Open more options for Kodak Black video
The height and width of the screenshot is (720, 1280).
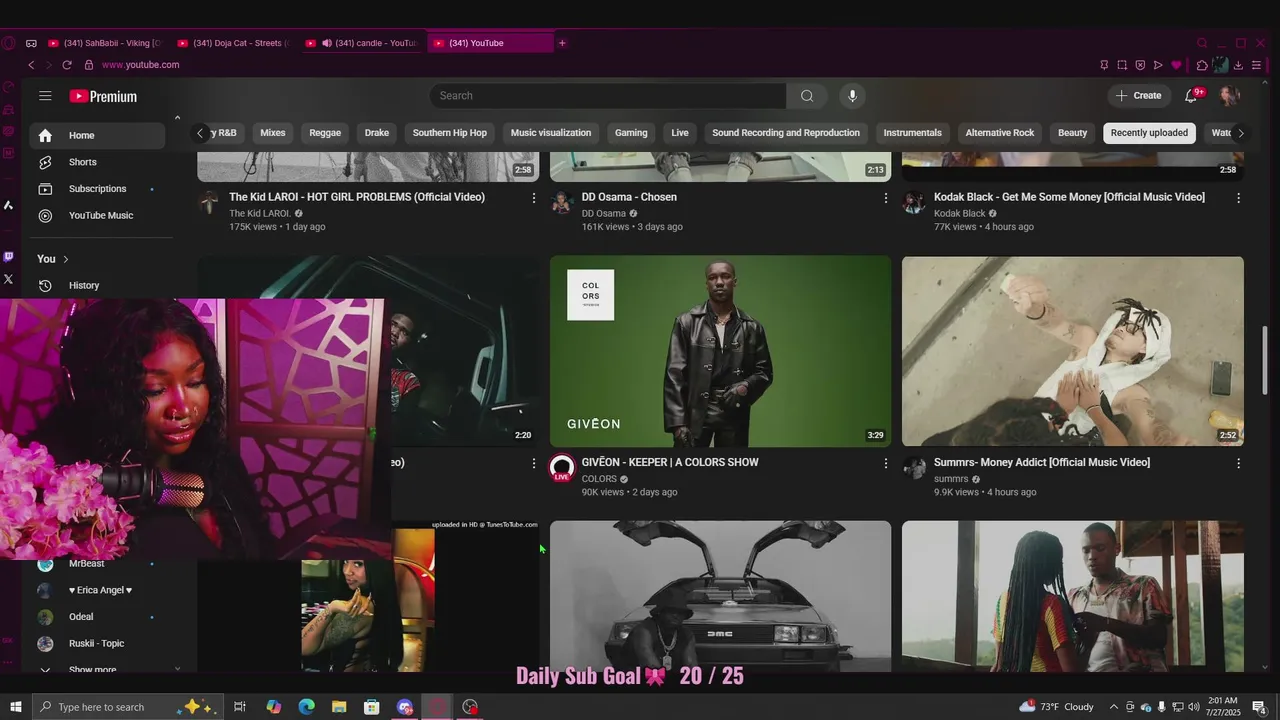coord(1238,198)
